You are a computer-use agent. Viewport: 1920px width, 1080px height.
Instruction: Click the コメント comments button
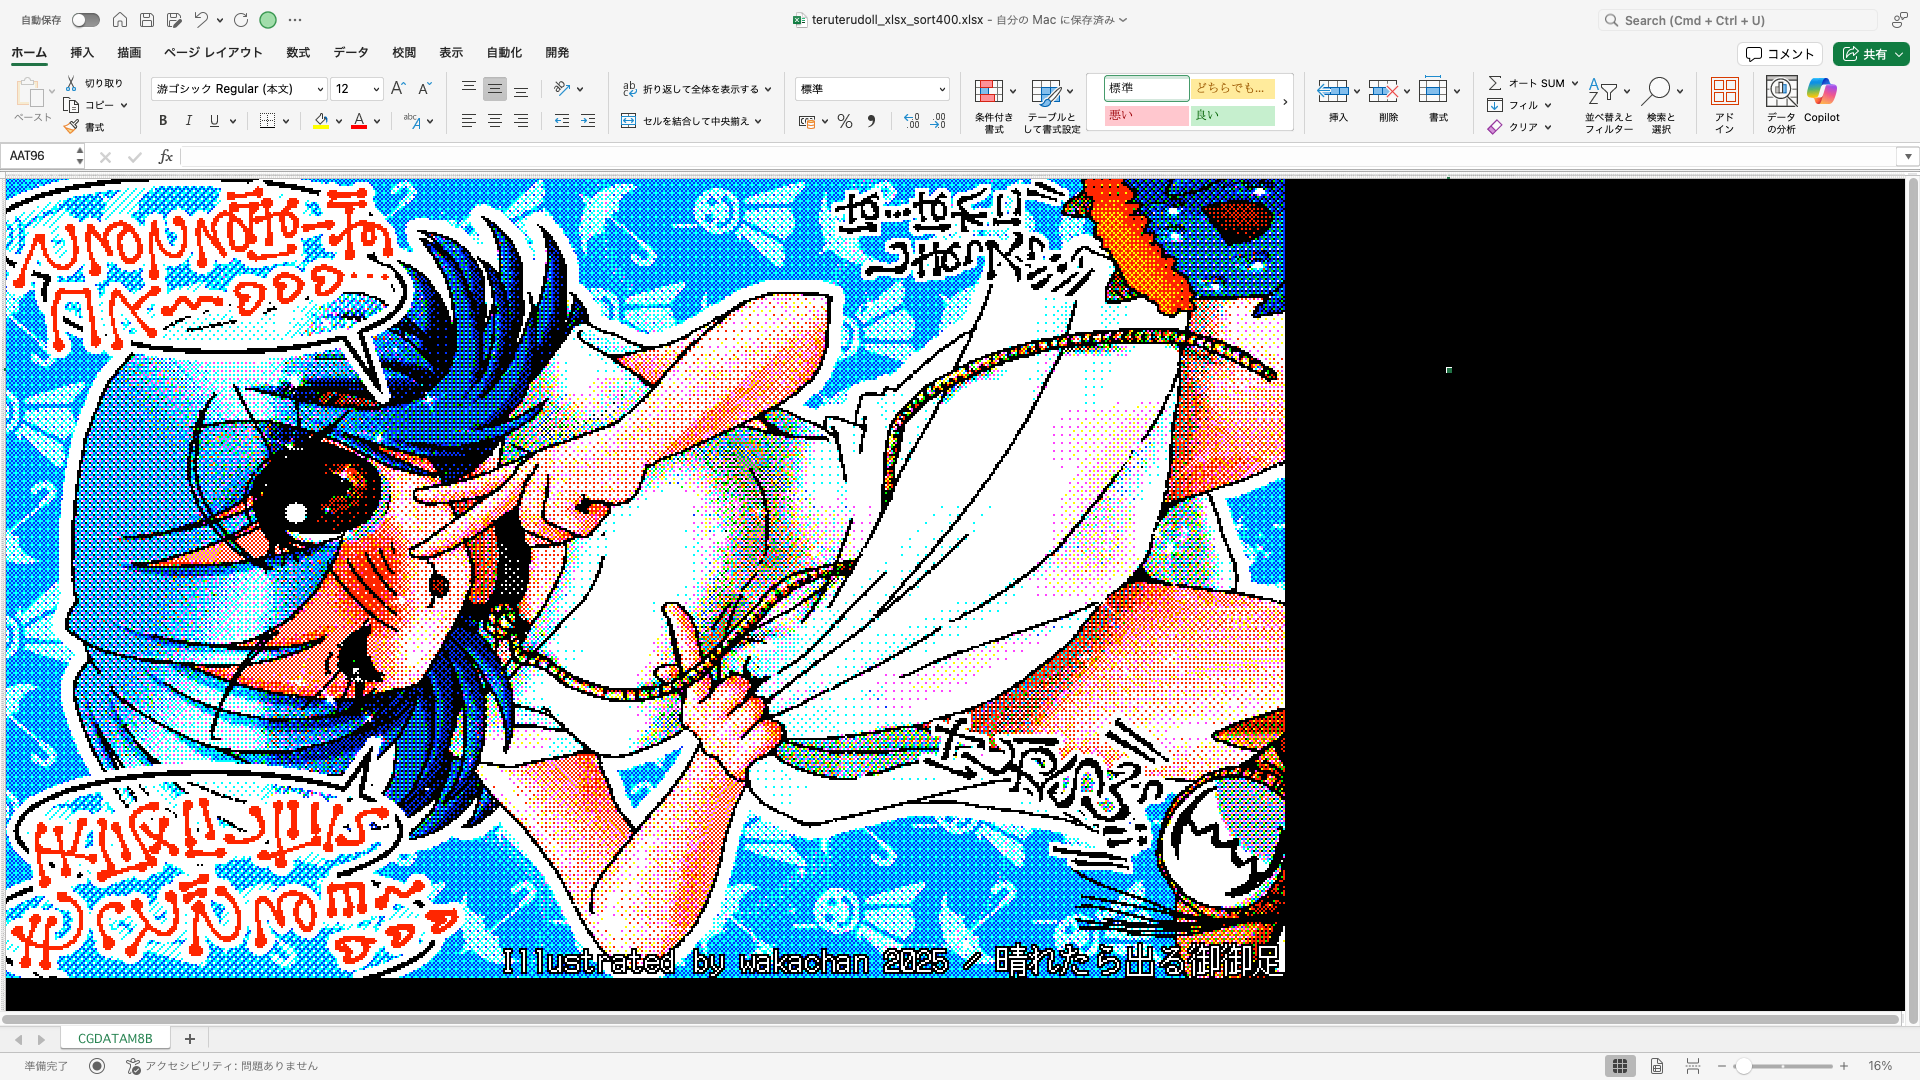(1780, 54)
